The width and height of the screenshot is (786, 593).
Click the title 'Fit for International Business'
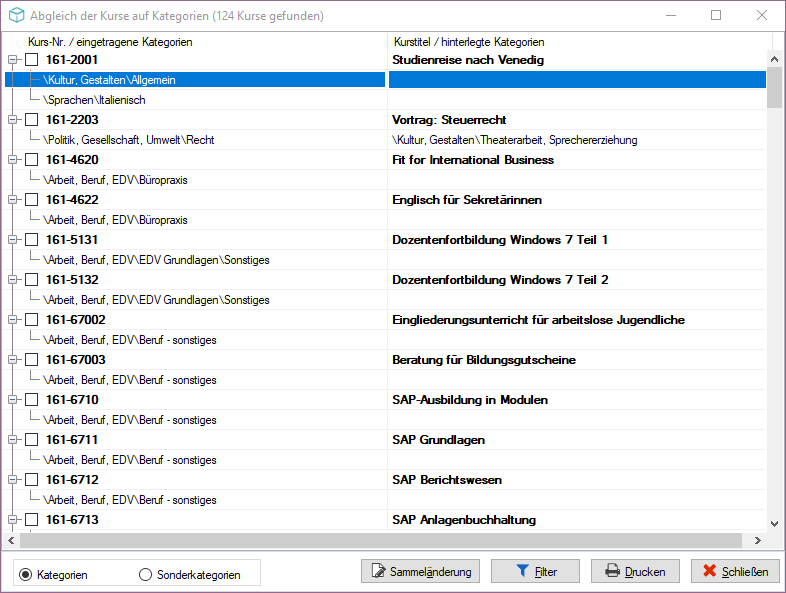coord(473,160)
